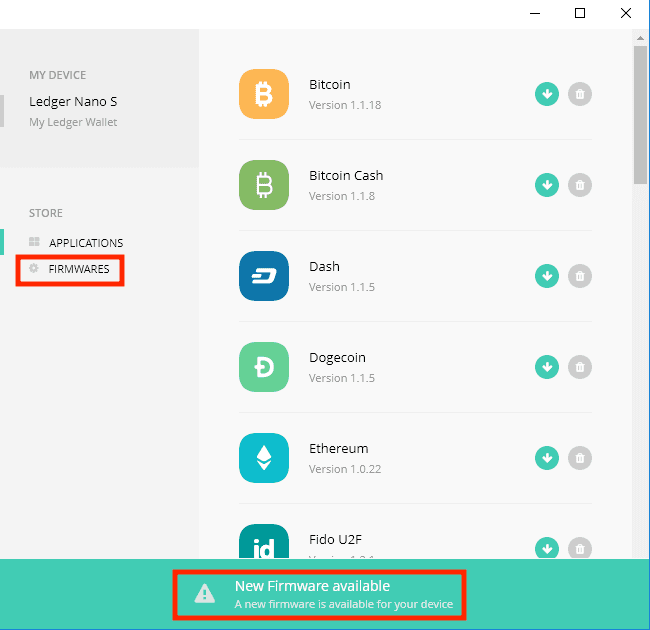Delete the Dogecoin app
The width and height of the screenshot is (650, 630).
click(x=579, y=367)
